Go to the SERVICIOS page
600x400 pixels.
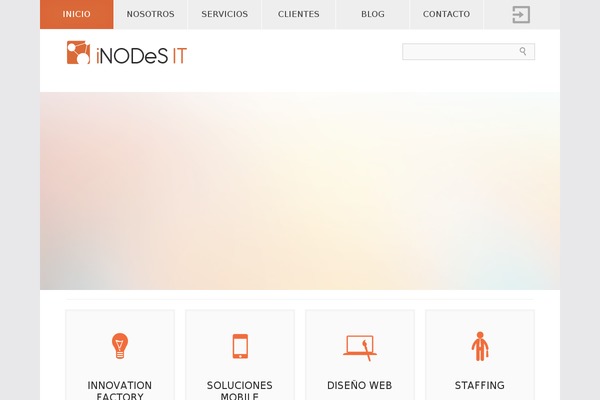click(225, 14)
